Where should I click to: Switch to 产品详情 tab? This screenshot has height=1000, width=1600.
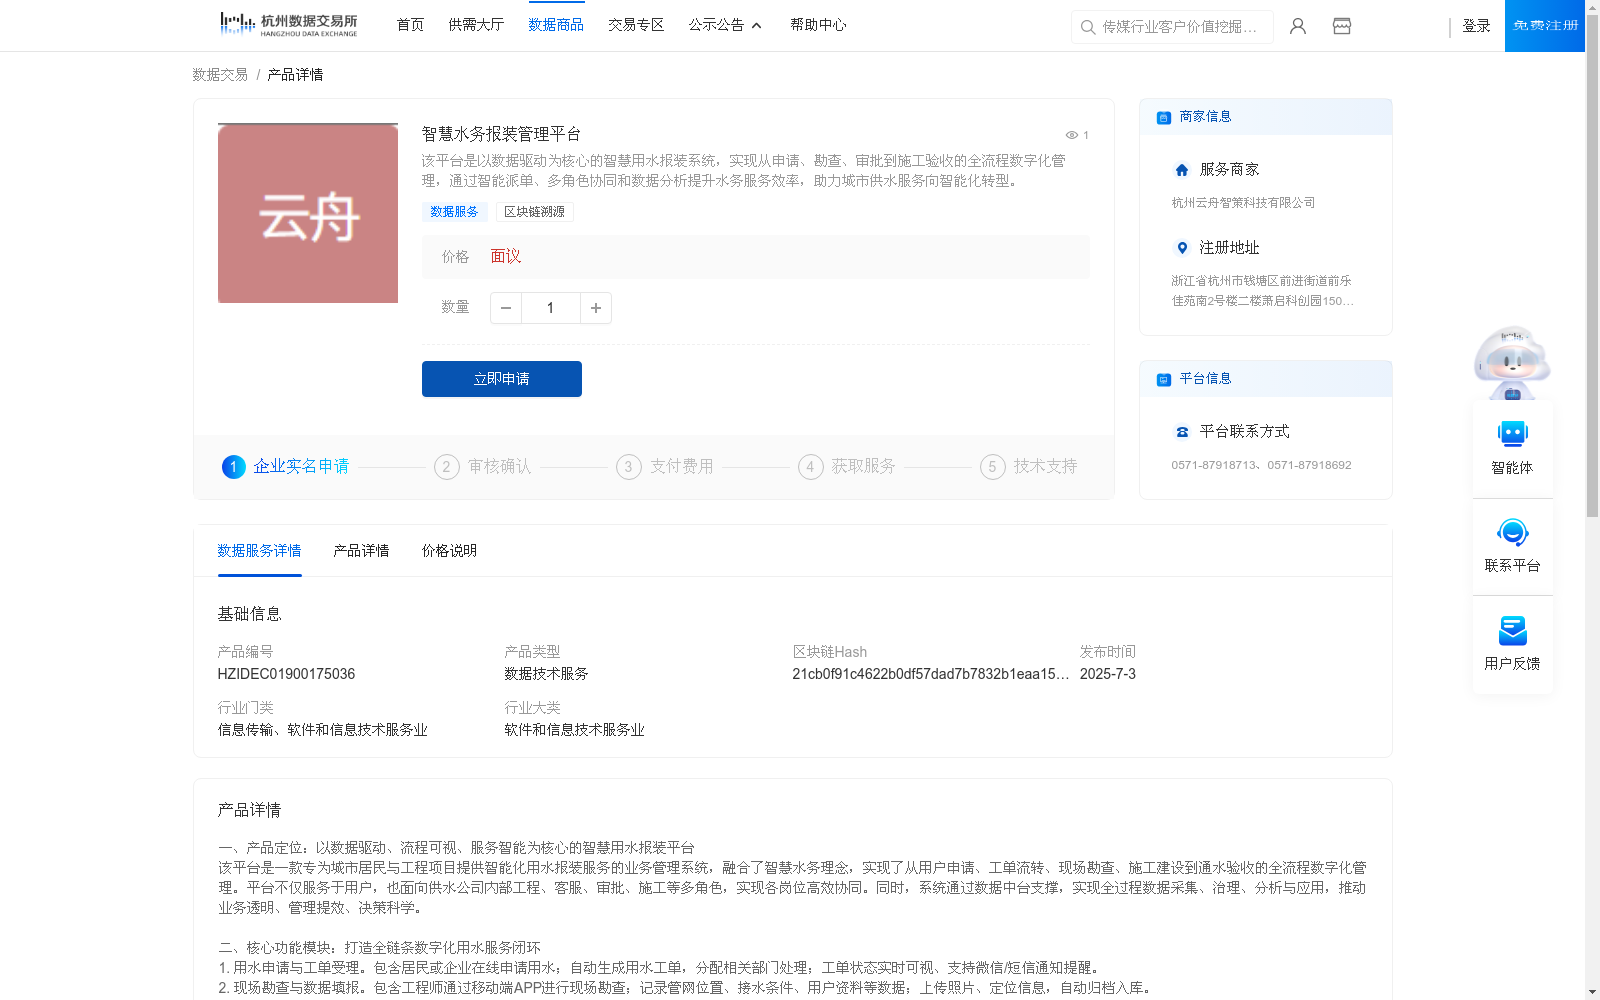361,551
